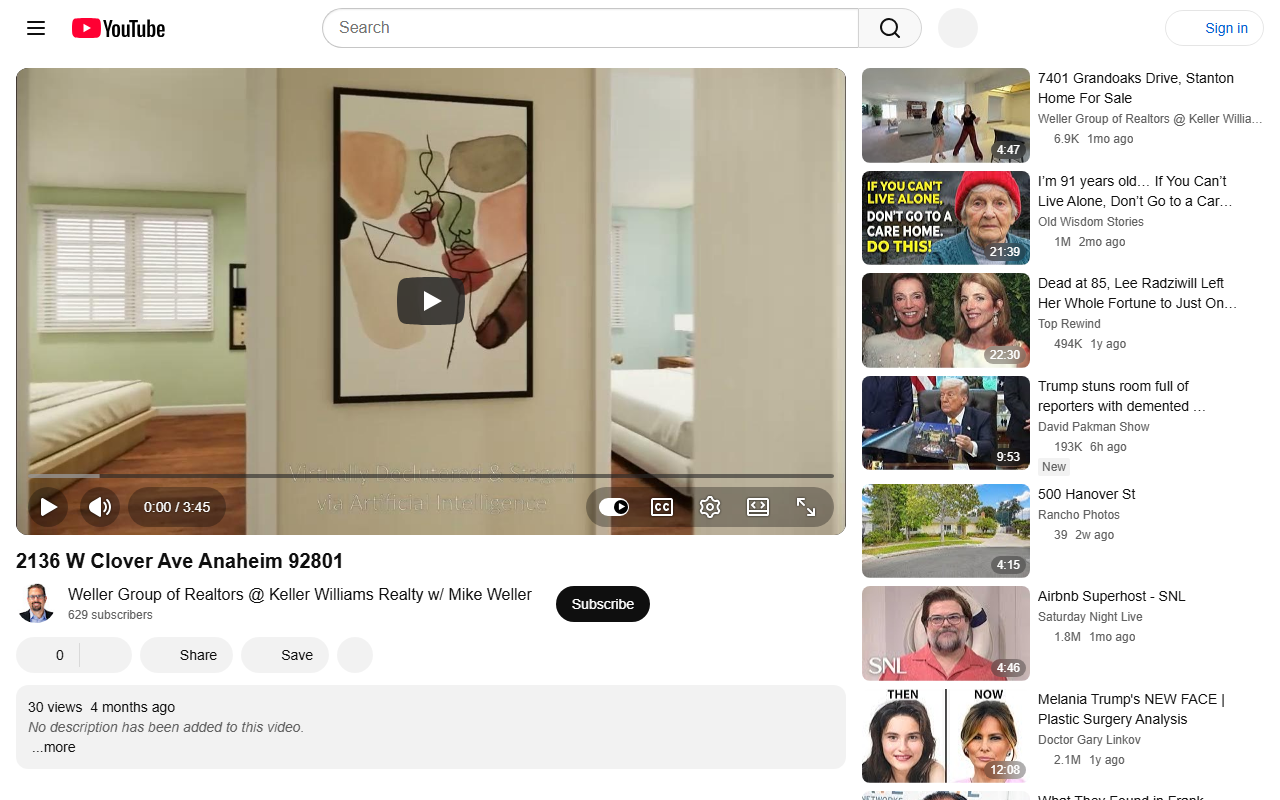Mute the video volume

pyautogui.click(x=100, y=507)
